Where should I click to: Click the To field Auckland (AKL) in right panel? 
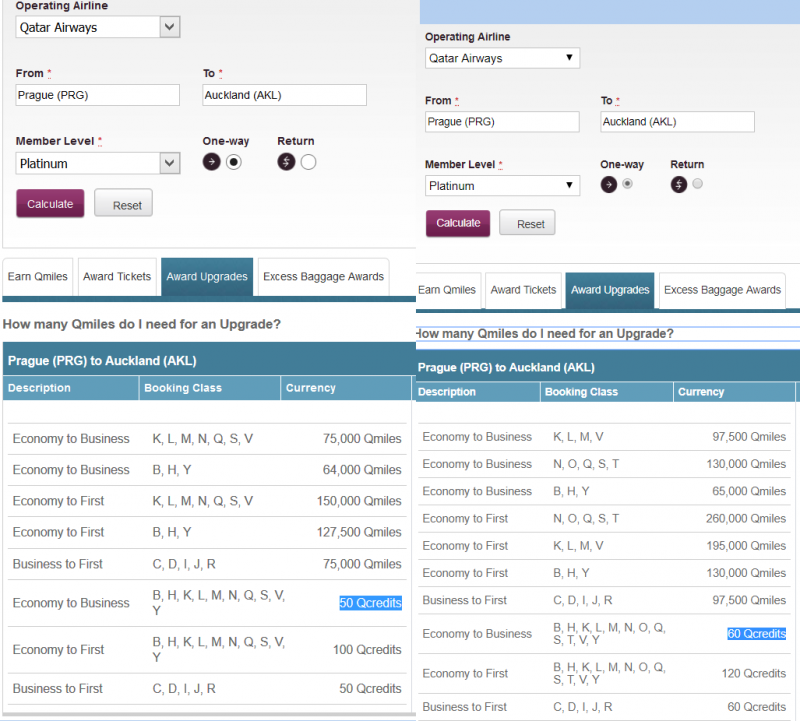(677, 121)
